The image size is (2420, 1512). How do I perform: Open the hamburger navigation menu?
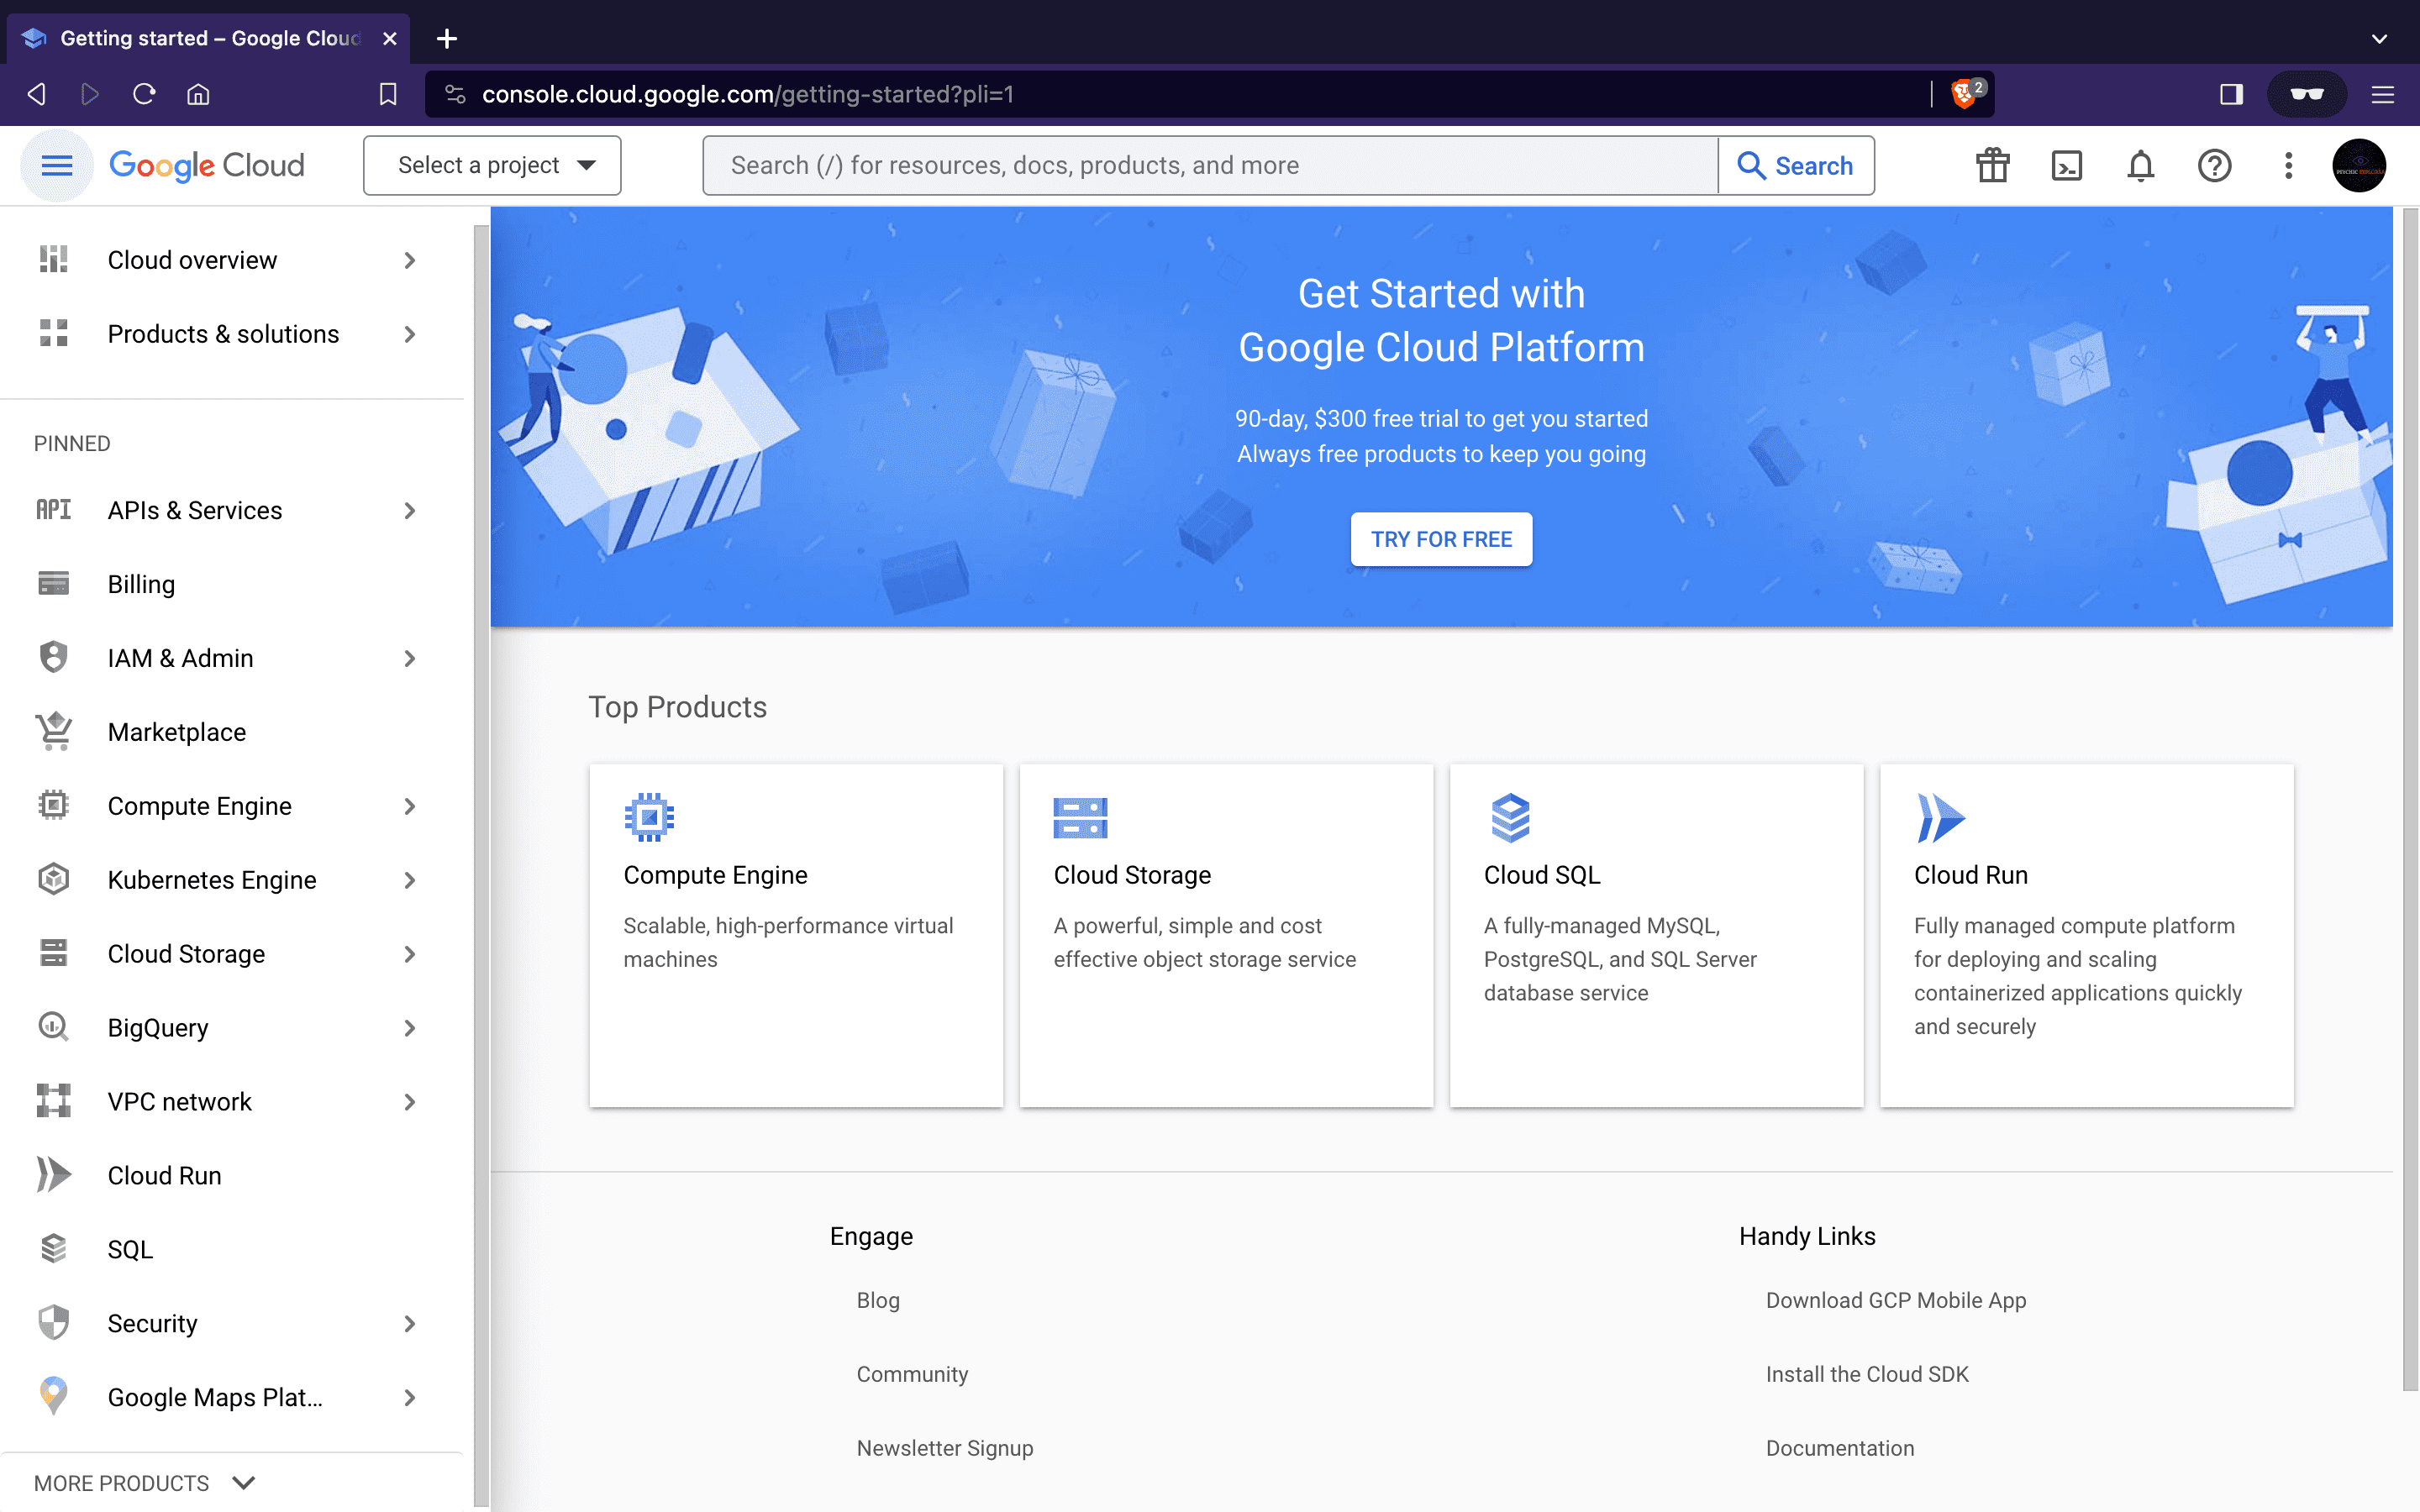57,165
